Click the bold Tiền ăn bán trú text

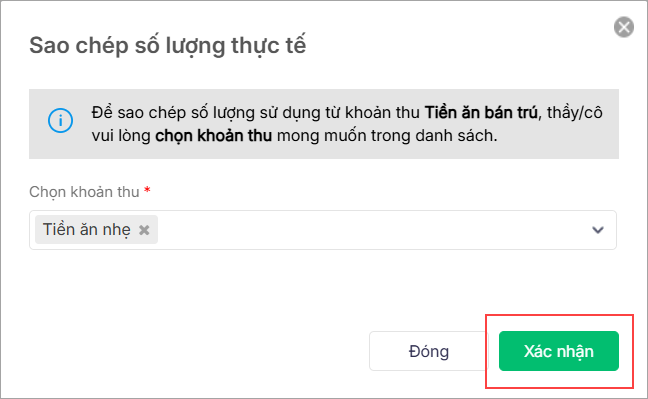481,112
